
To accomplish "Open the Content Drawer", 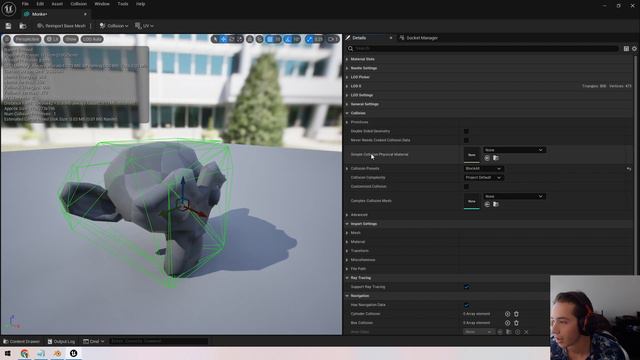I will (x=22, y=341).
